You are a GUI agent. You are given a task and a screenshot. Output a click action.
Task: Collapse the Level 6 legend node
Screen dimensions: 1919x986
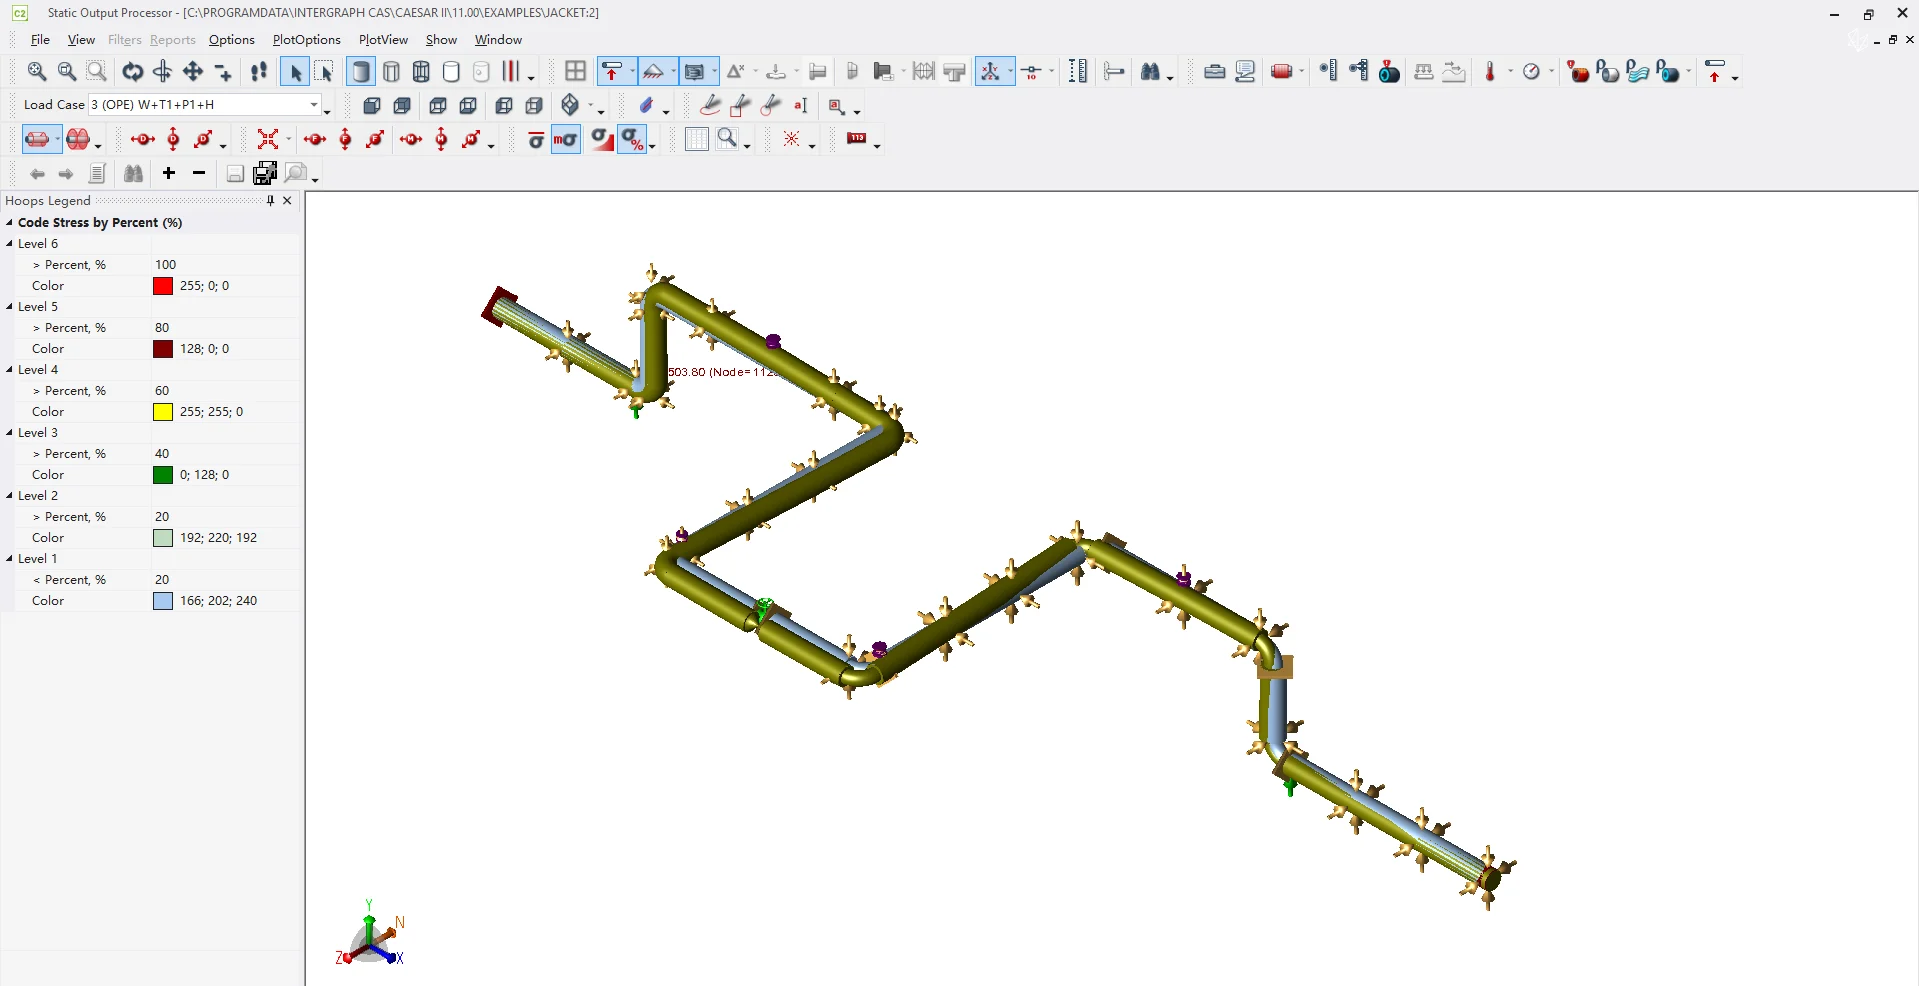[x=10, y=244]
